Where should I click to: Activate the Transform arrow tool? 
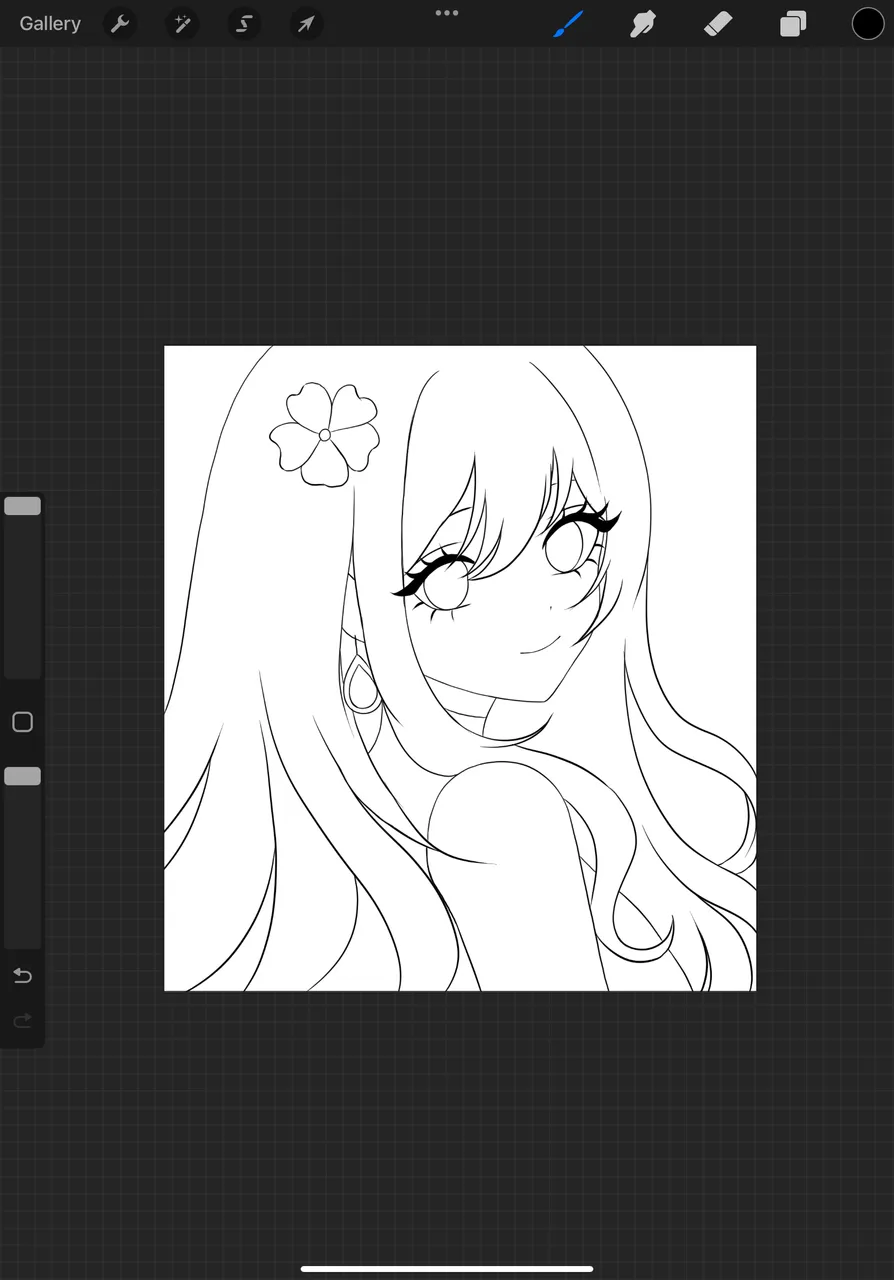[306, 23]
